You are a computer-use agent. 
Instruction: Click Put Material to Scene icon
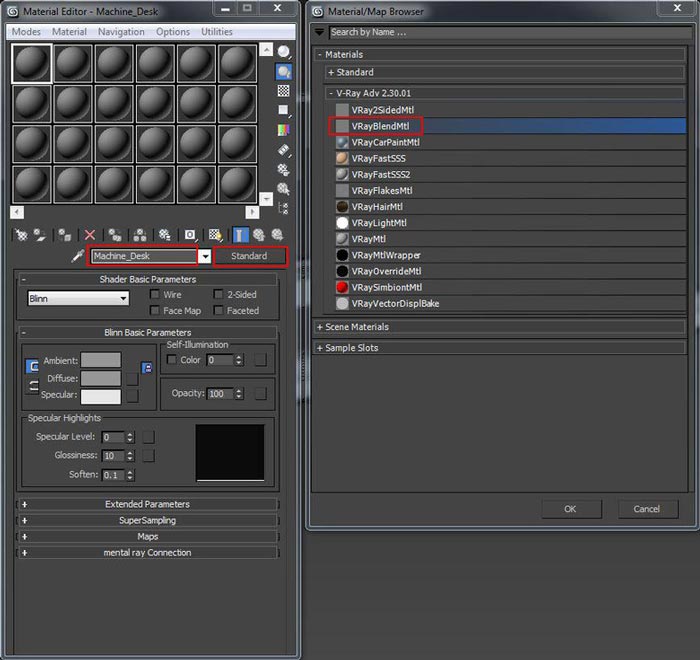coord(40,234)
